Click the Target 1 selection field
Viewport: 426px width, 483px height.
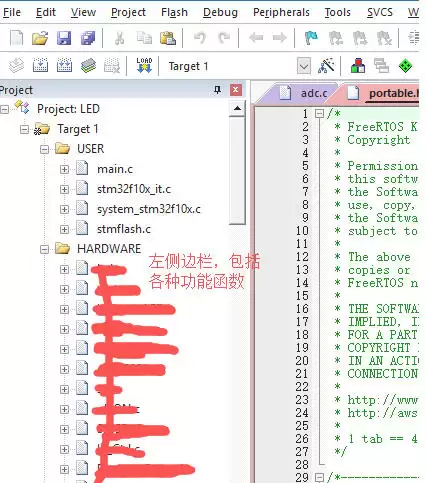[x=232, y=66]
